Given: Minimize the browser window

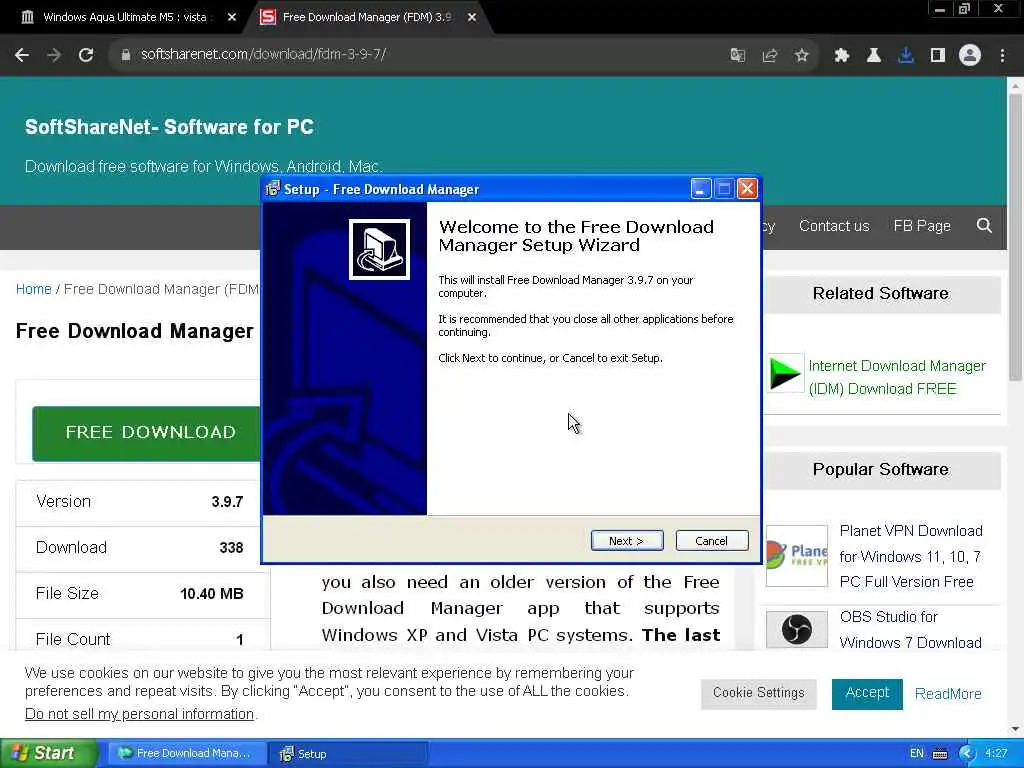Looking at the screenshot, I should pyautogui.click(x=939, y=9).
